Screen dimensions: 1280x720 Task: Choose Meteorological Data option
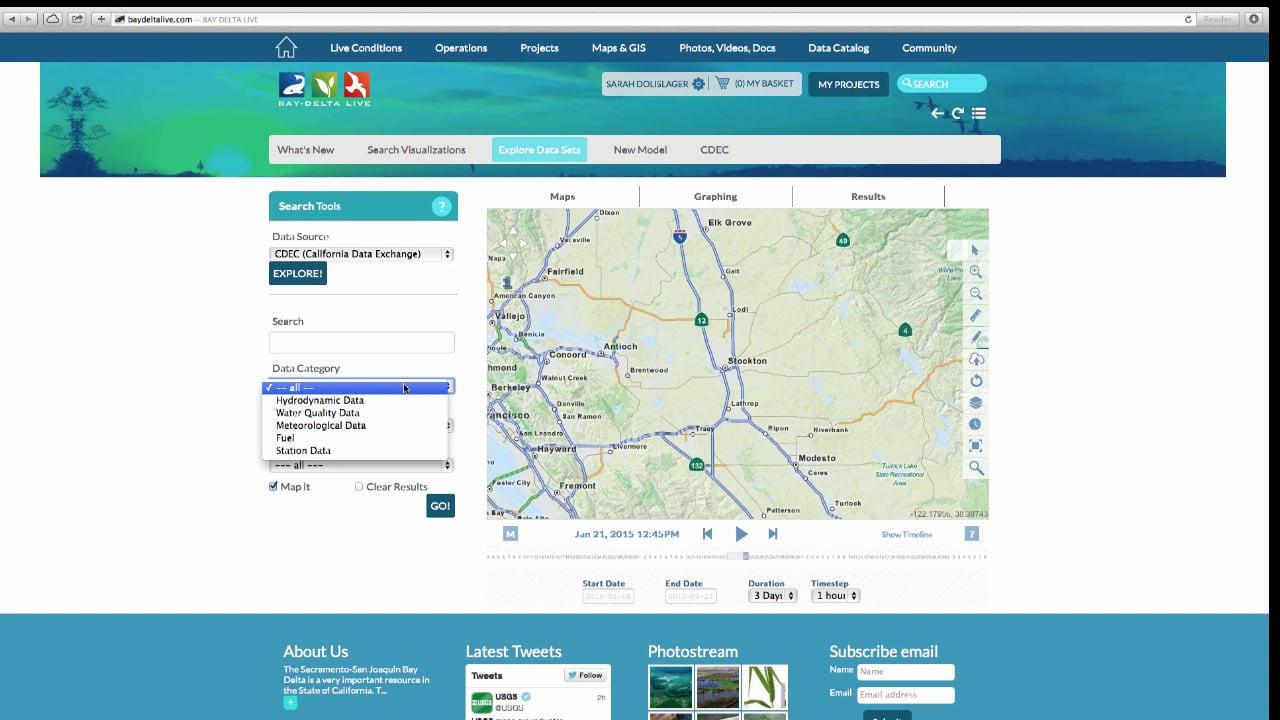[355, 425]
